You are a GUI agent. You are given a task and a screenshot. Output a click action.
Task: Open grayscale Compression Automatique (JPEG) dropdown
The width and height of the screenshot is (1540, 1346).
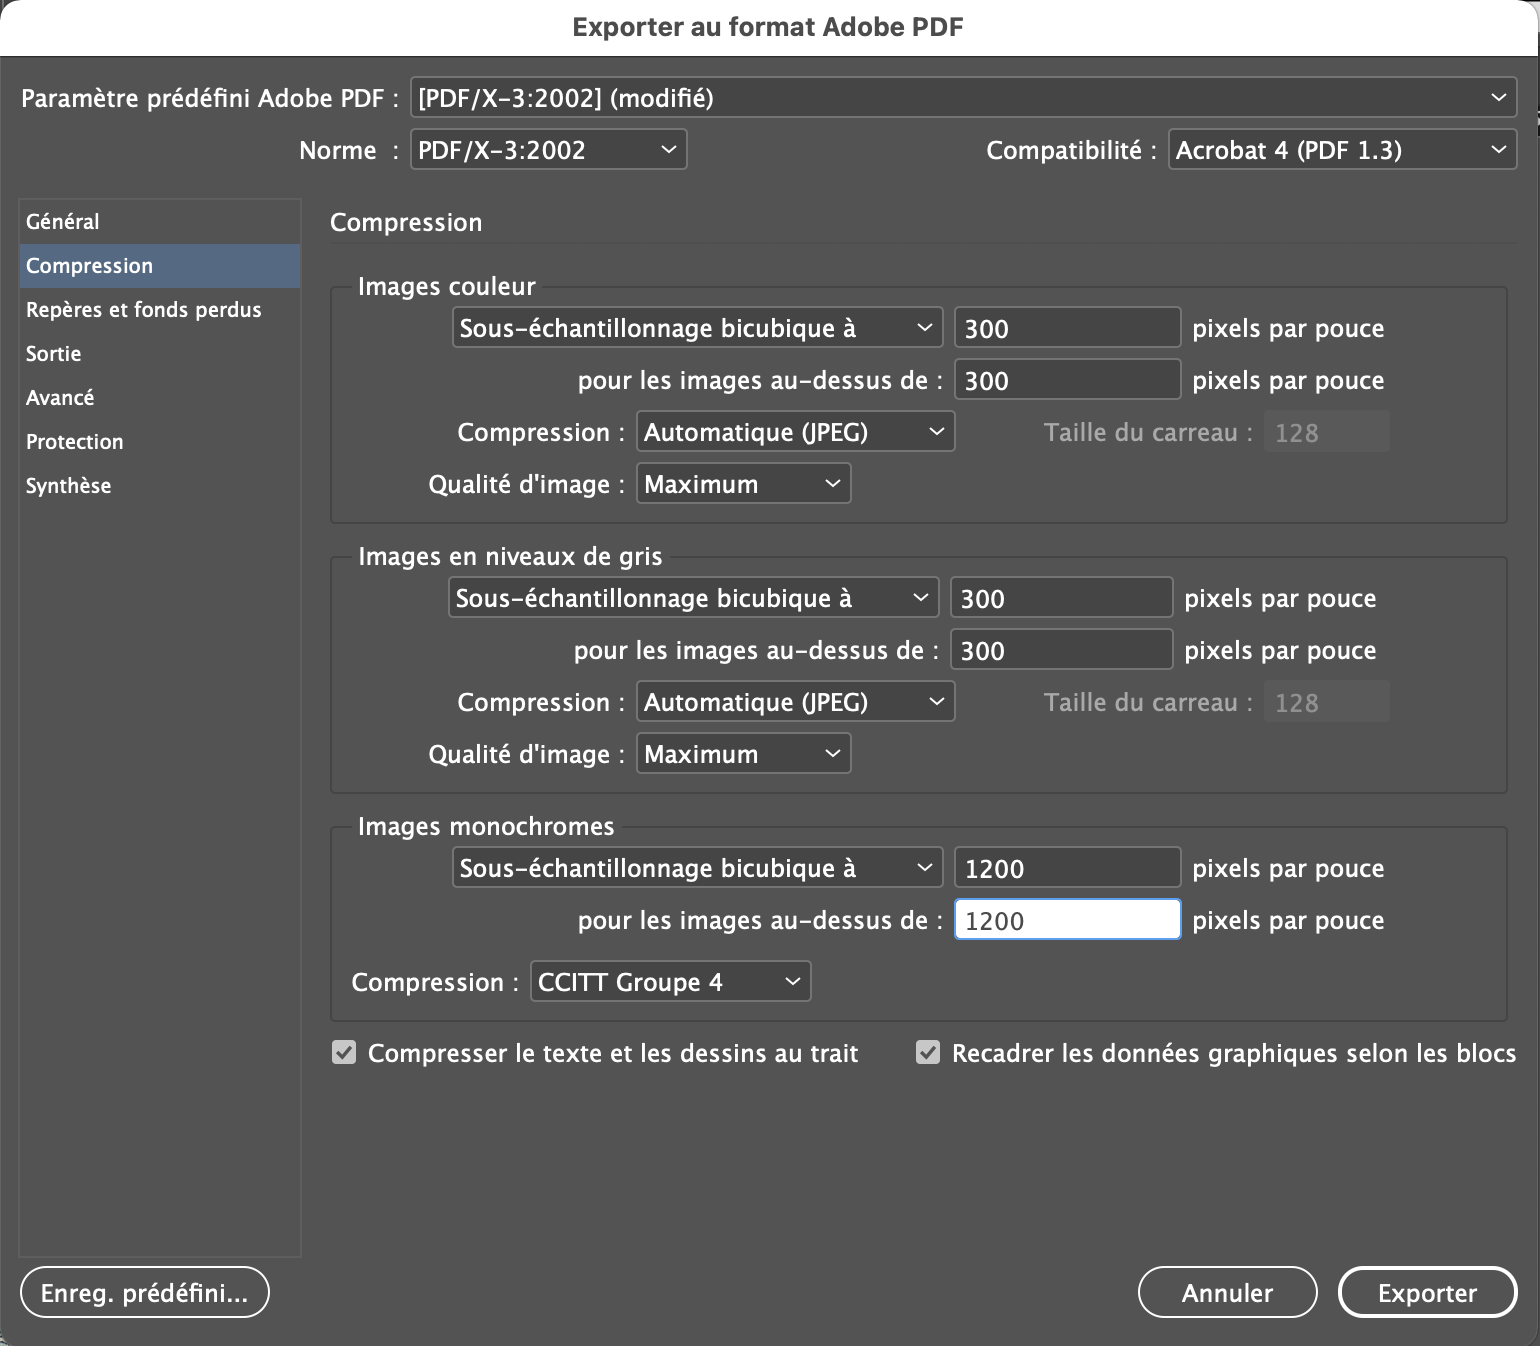(x=795, y=702)
